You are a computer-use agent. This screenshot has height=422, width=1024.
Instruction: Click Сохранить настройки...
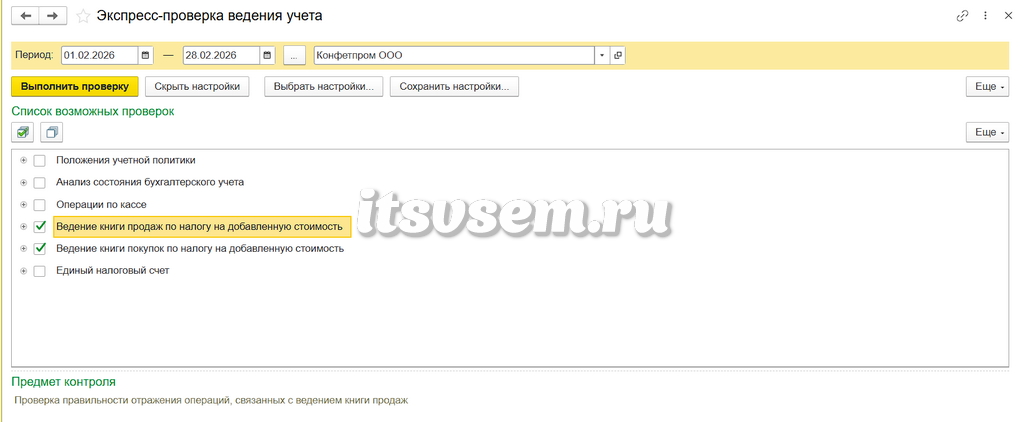tap(455, 86)
